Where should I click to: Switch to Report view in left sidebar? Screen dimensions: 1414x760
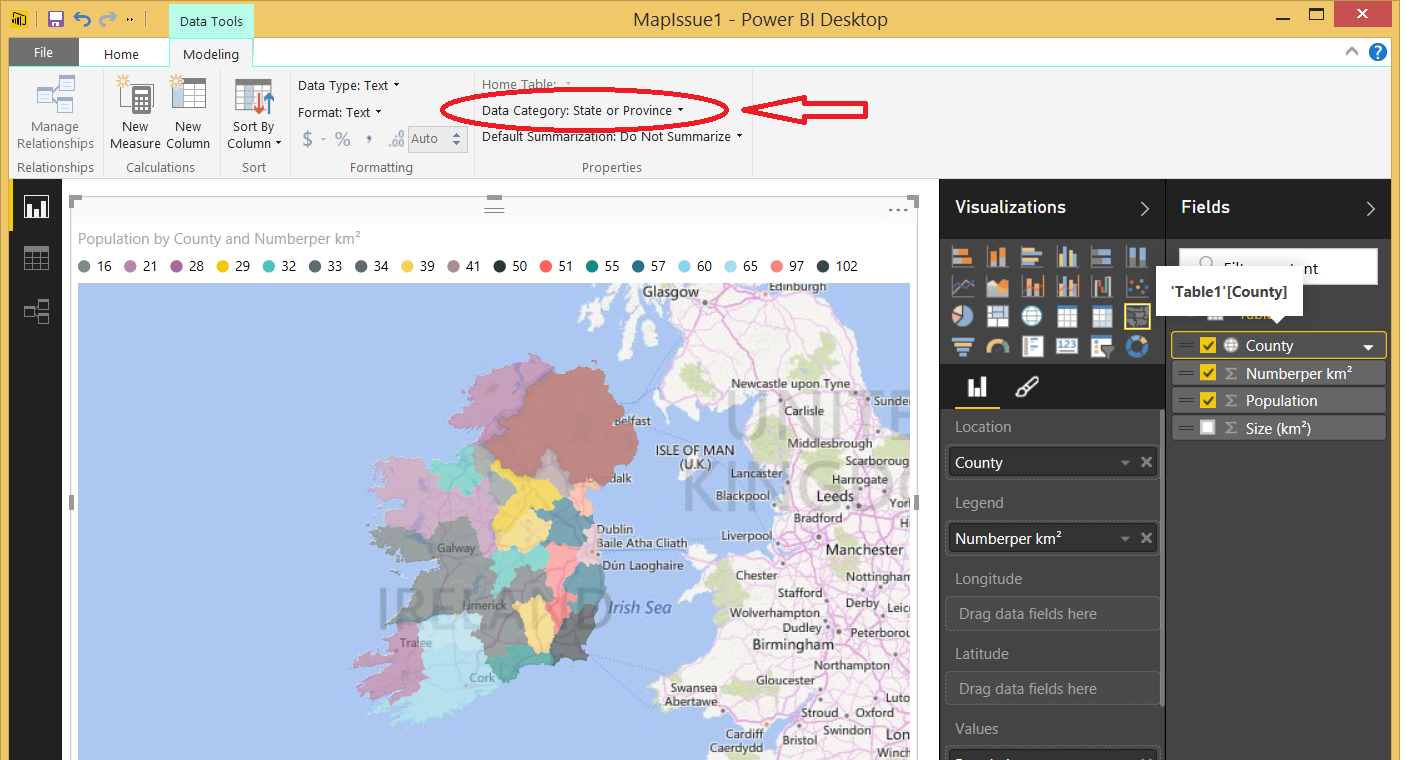tap(36, 207)
